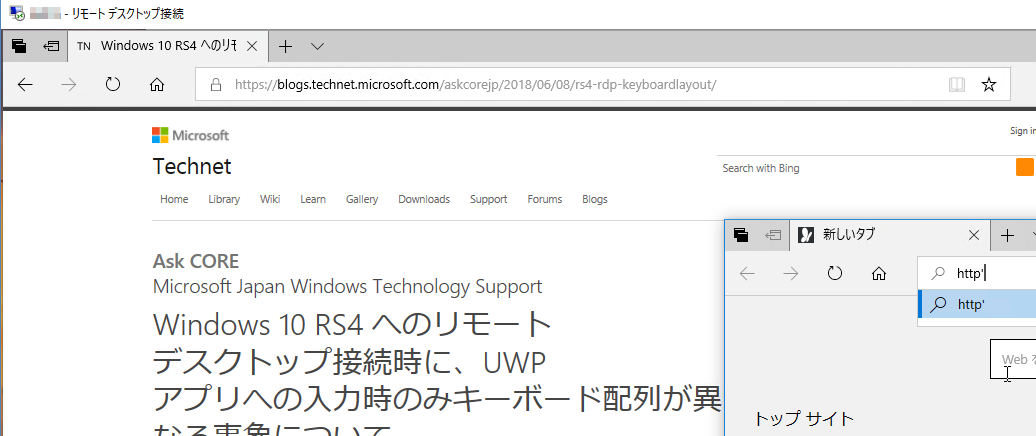Open the Library nav item
Image resolution: width=1036 pixels, height=436 pixels.
[224, 199]
